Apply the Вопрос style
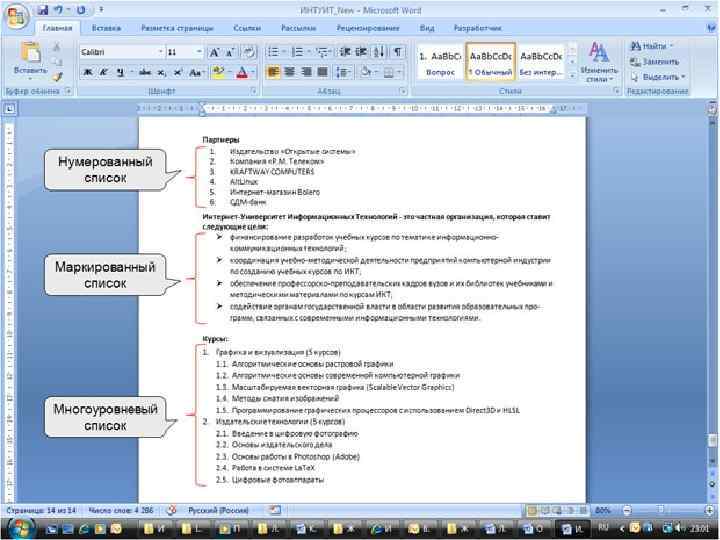The width and height of the screenshot is (720, 540). click(x=440, y=62)
